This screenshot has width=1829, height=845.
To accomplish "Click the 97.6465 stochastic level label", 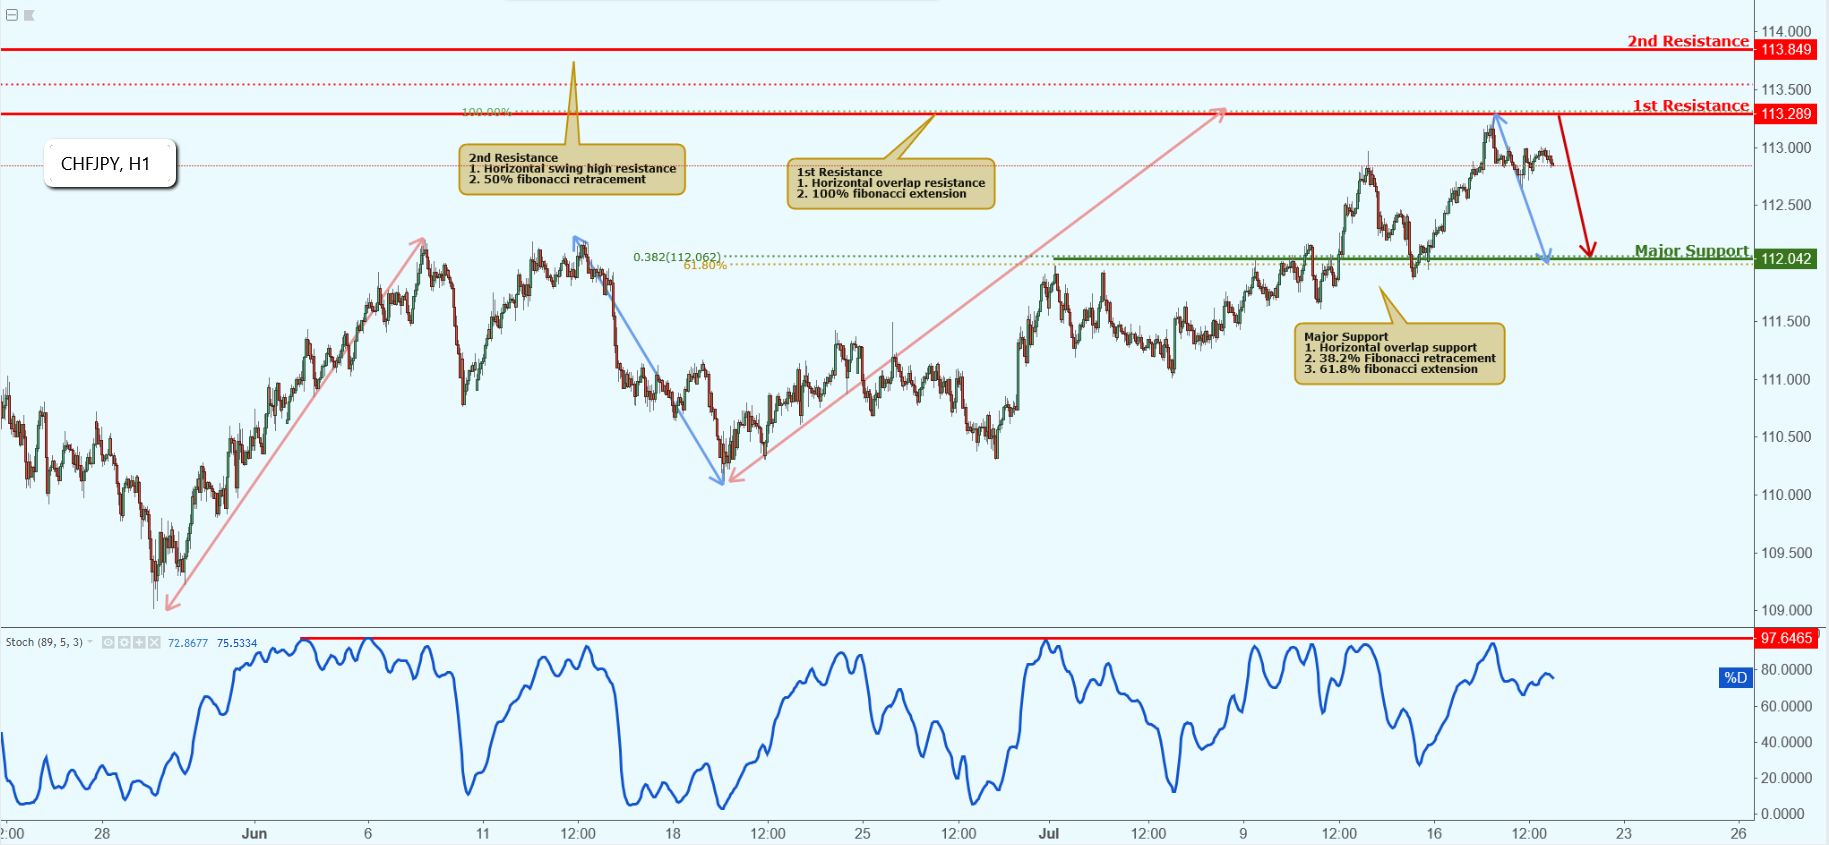I will point(1786,638).
